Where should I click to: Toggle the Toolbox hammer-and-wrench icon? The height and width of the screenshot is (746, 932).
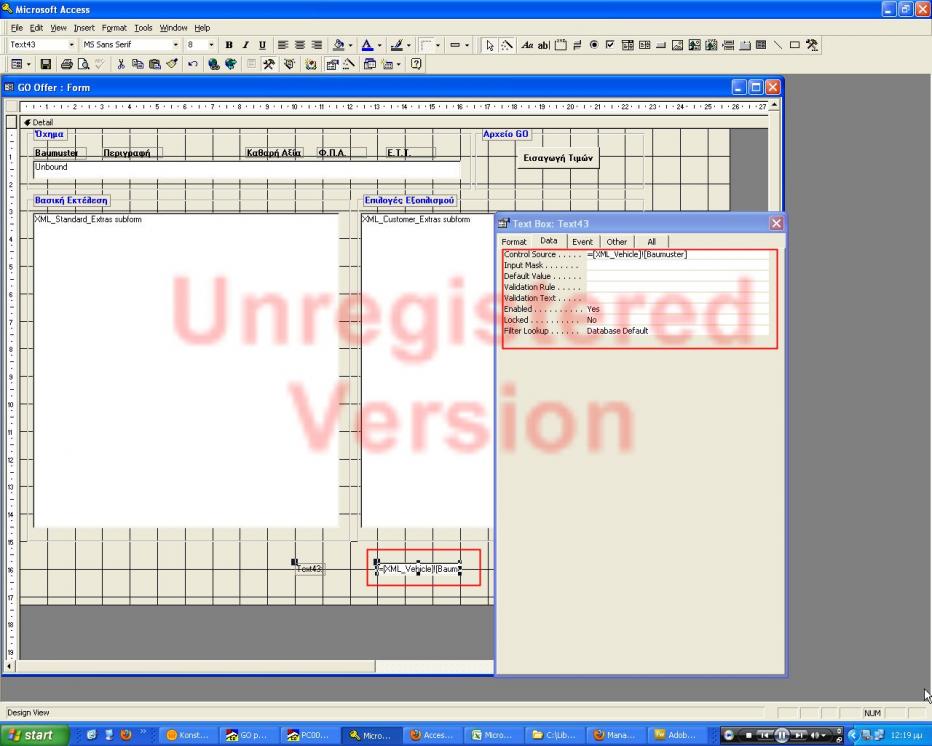269,64
